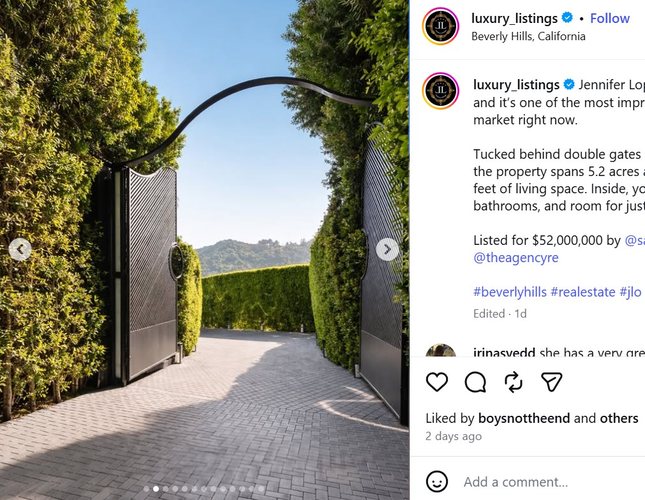Viewport: 645px width, 500px height.
Task: Open comments with the speech bubble icon
Action: click(475, 382)
